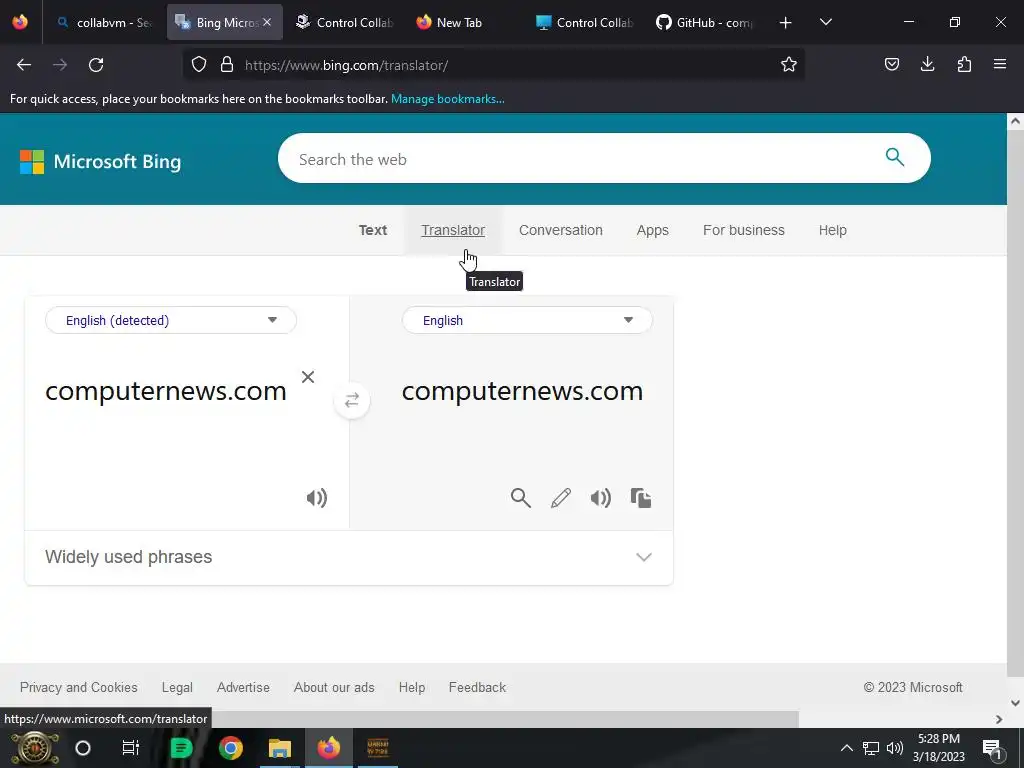
Task: Switch to first Control Collab tab
Action: [344, 22]
